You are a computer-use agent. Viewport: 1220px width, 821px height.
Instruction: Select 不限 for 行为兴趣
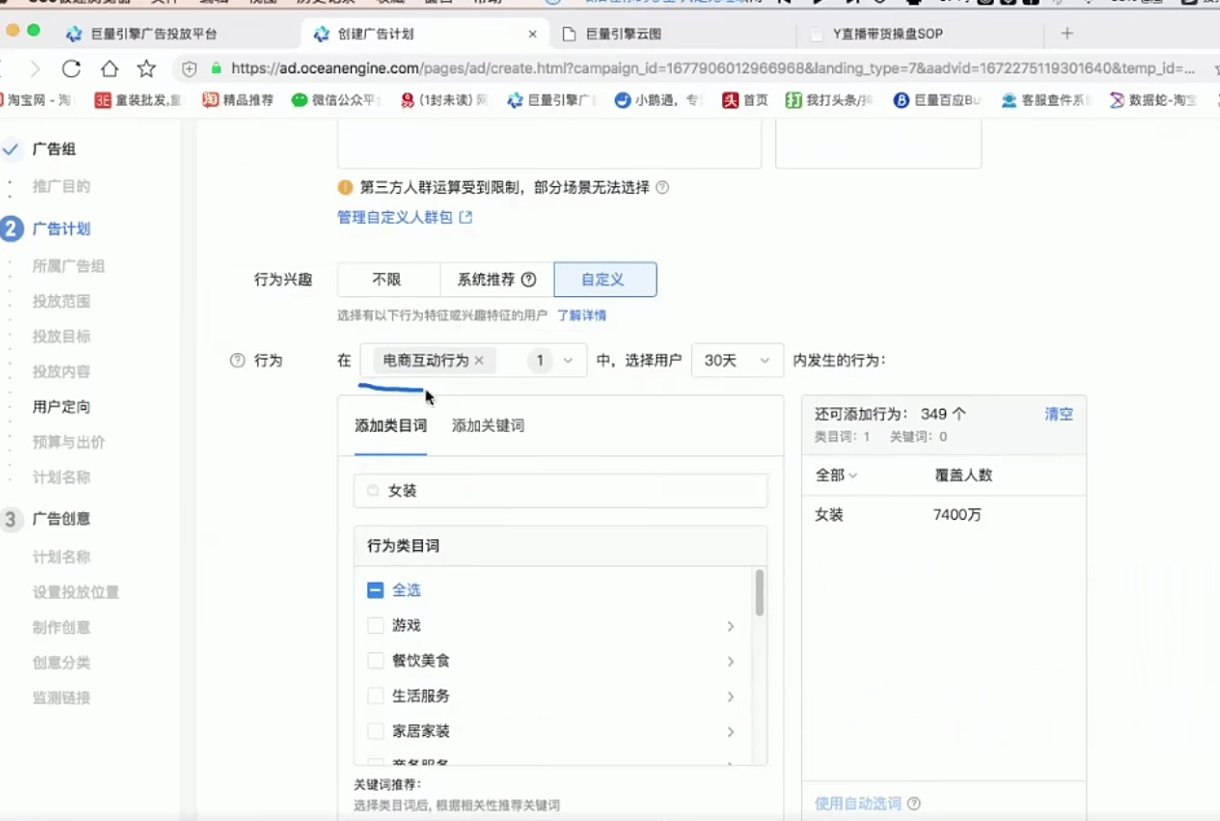tap(388, 280)
